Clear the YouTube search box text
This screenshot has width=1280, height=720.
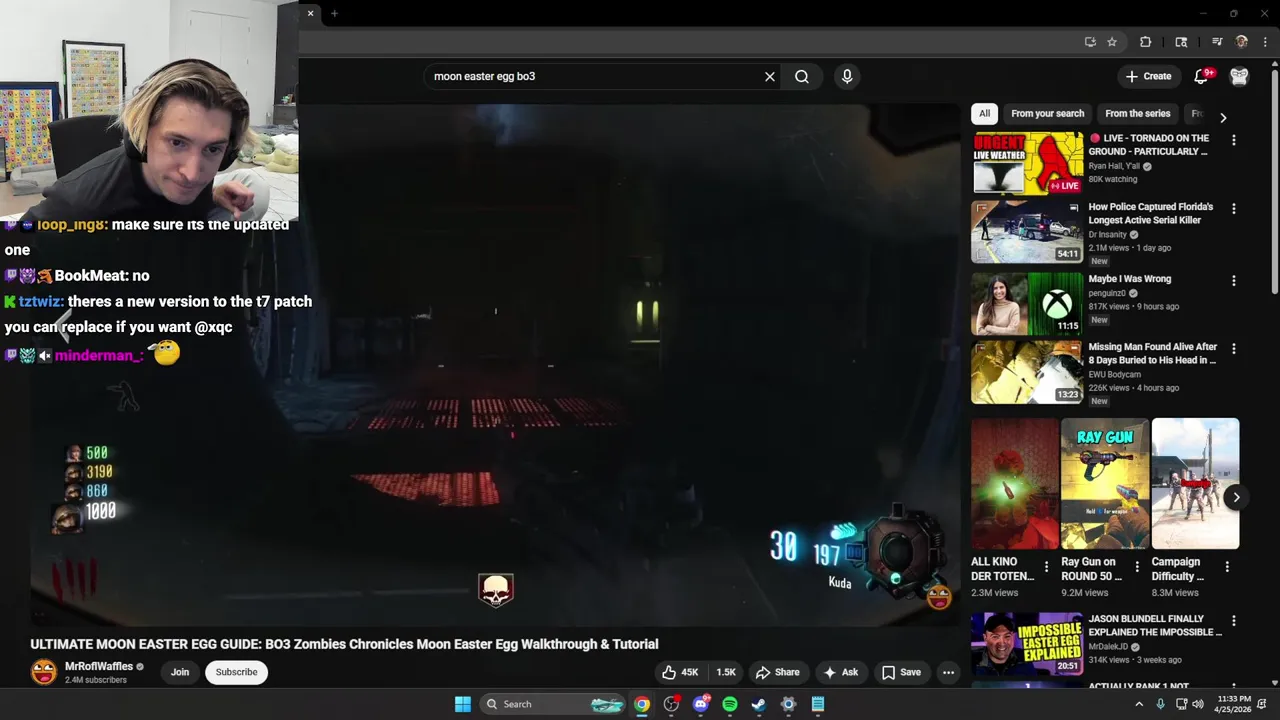(x=770, y=76)
